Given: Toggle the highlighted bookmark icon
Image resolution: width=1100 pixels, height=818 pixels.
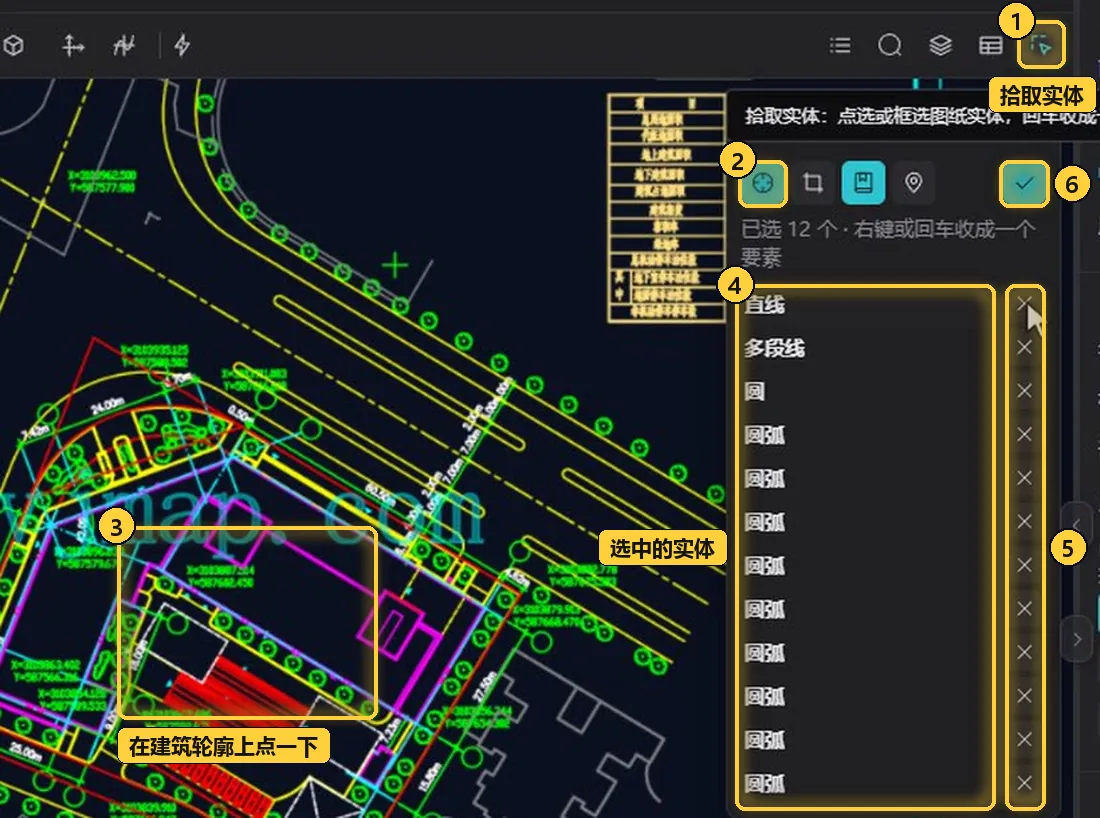Looking at the screenshot, I should (863, 183).
